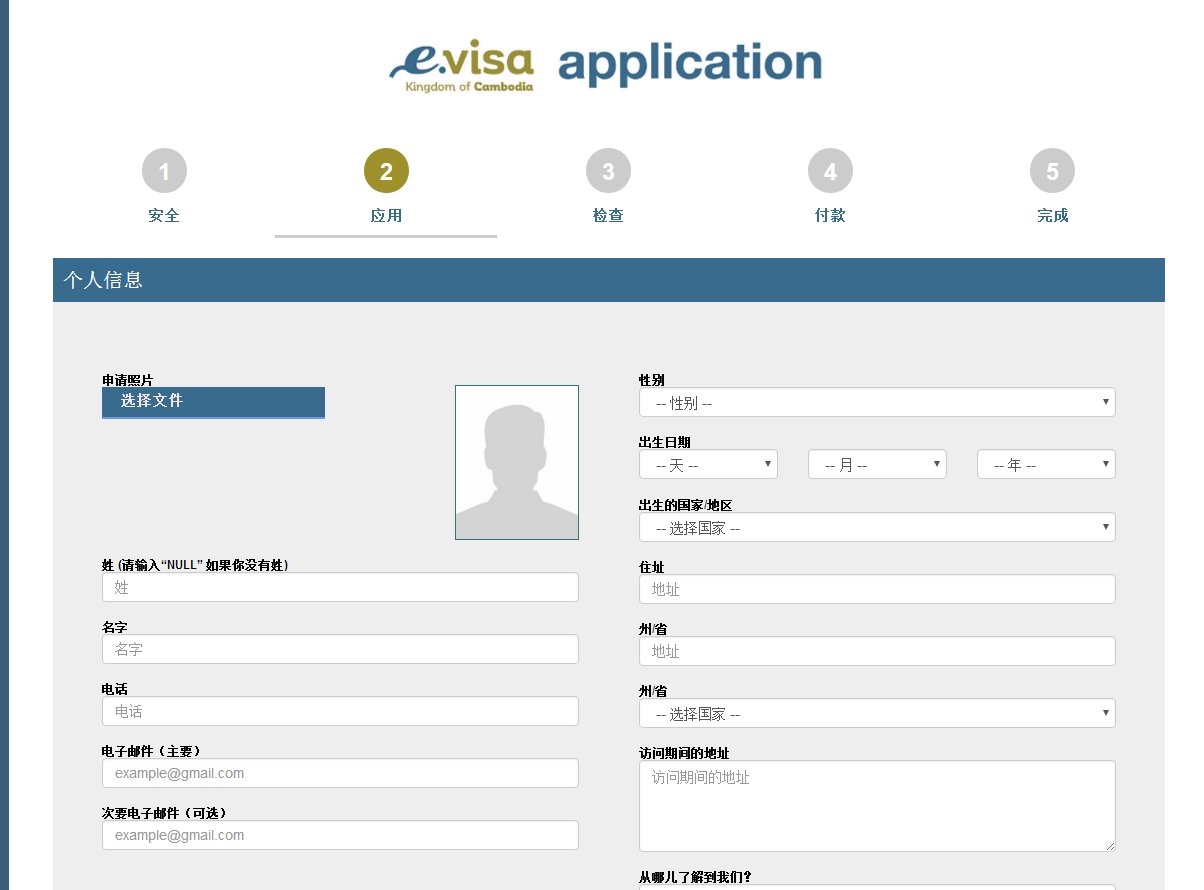This screenshot has height=890, width=1204.
Task: Click step 1 circle for 安全
Action: coord(164,172)
